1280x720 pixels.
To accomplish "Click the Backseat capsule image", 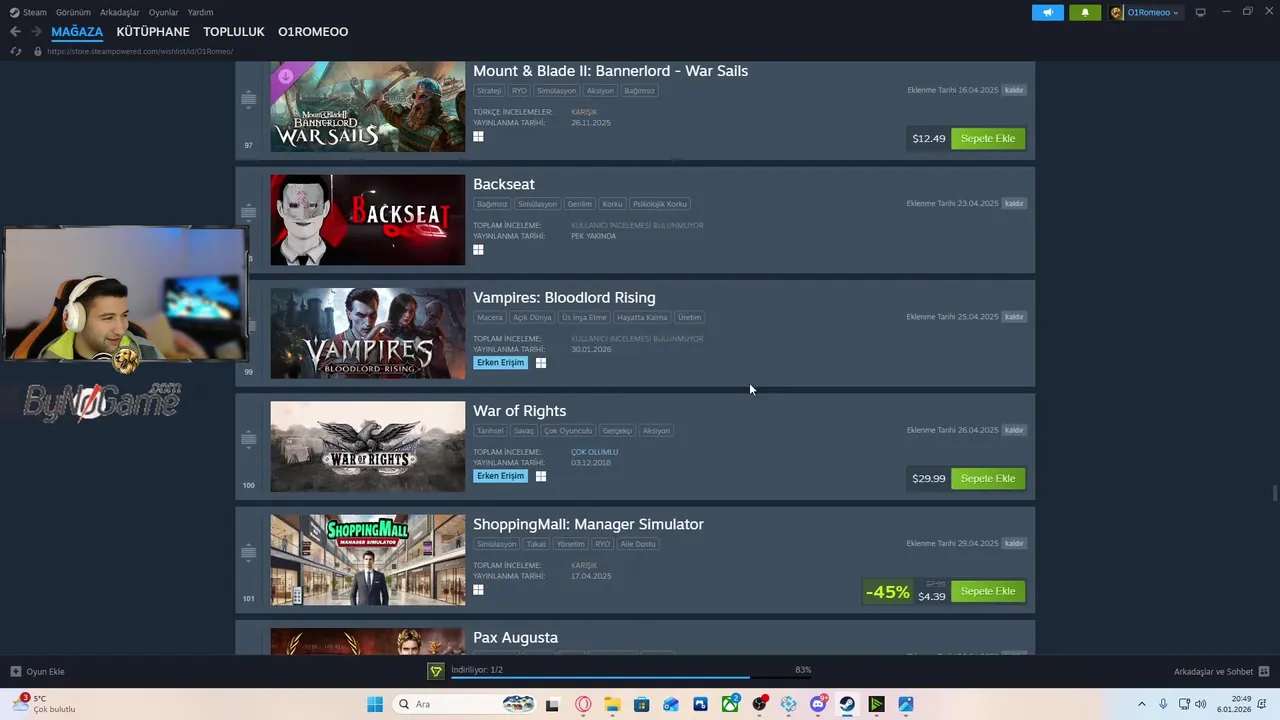I will click(368, 220).
